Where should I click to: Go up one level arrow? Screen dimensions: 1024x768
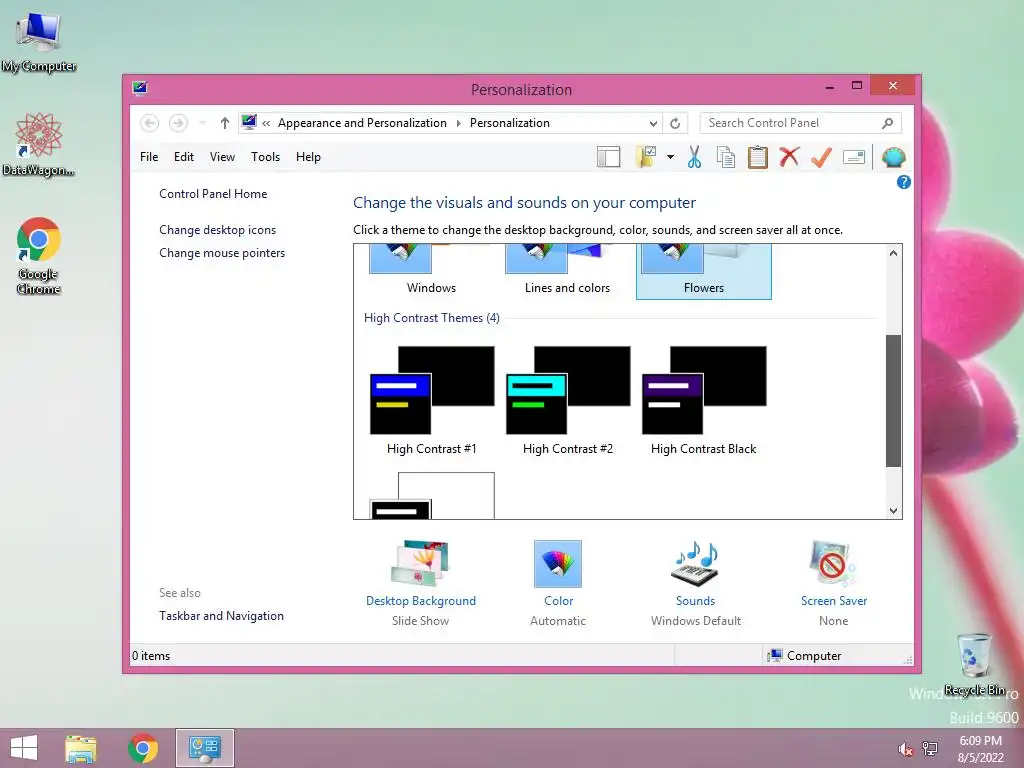click(x=225, y=123)
